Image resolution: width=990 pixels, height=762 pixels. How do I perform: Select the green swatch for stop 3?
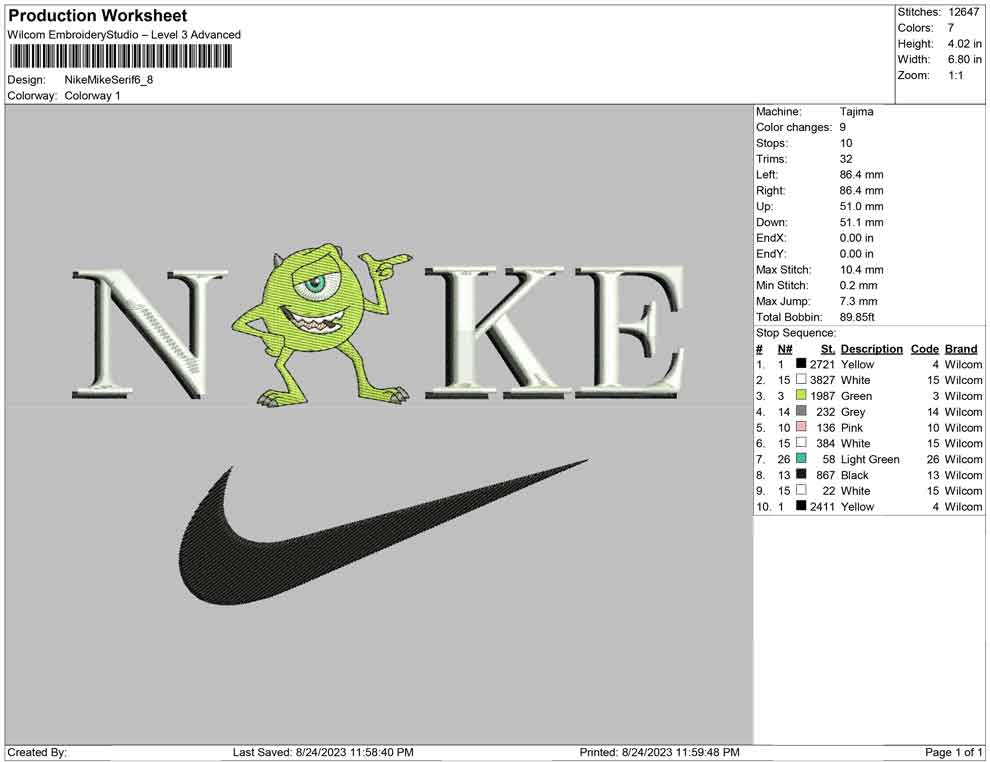(801, 395)
